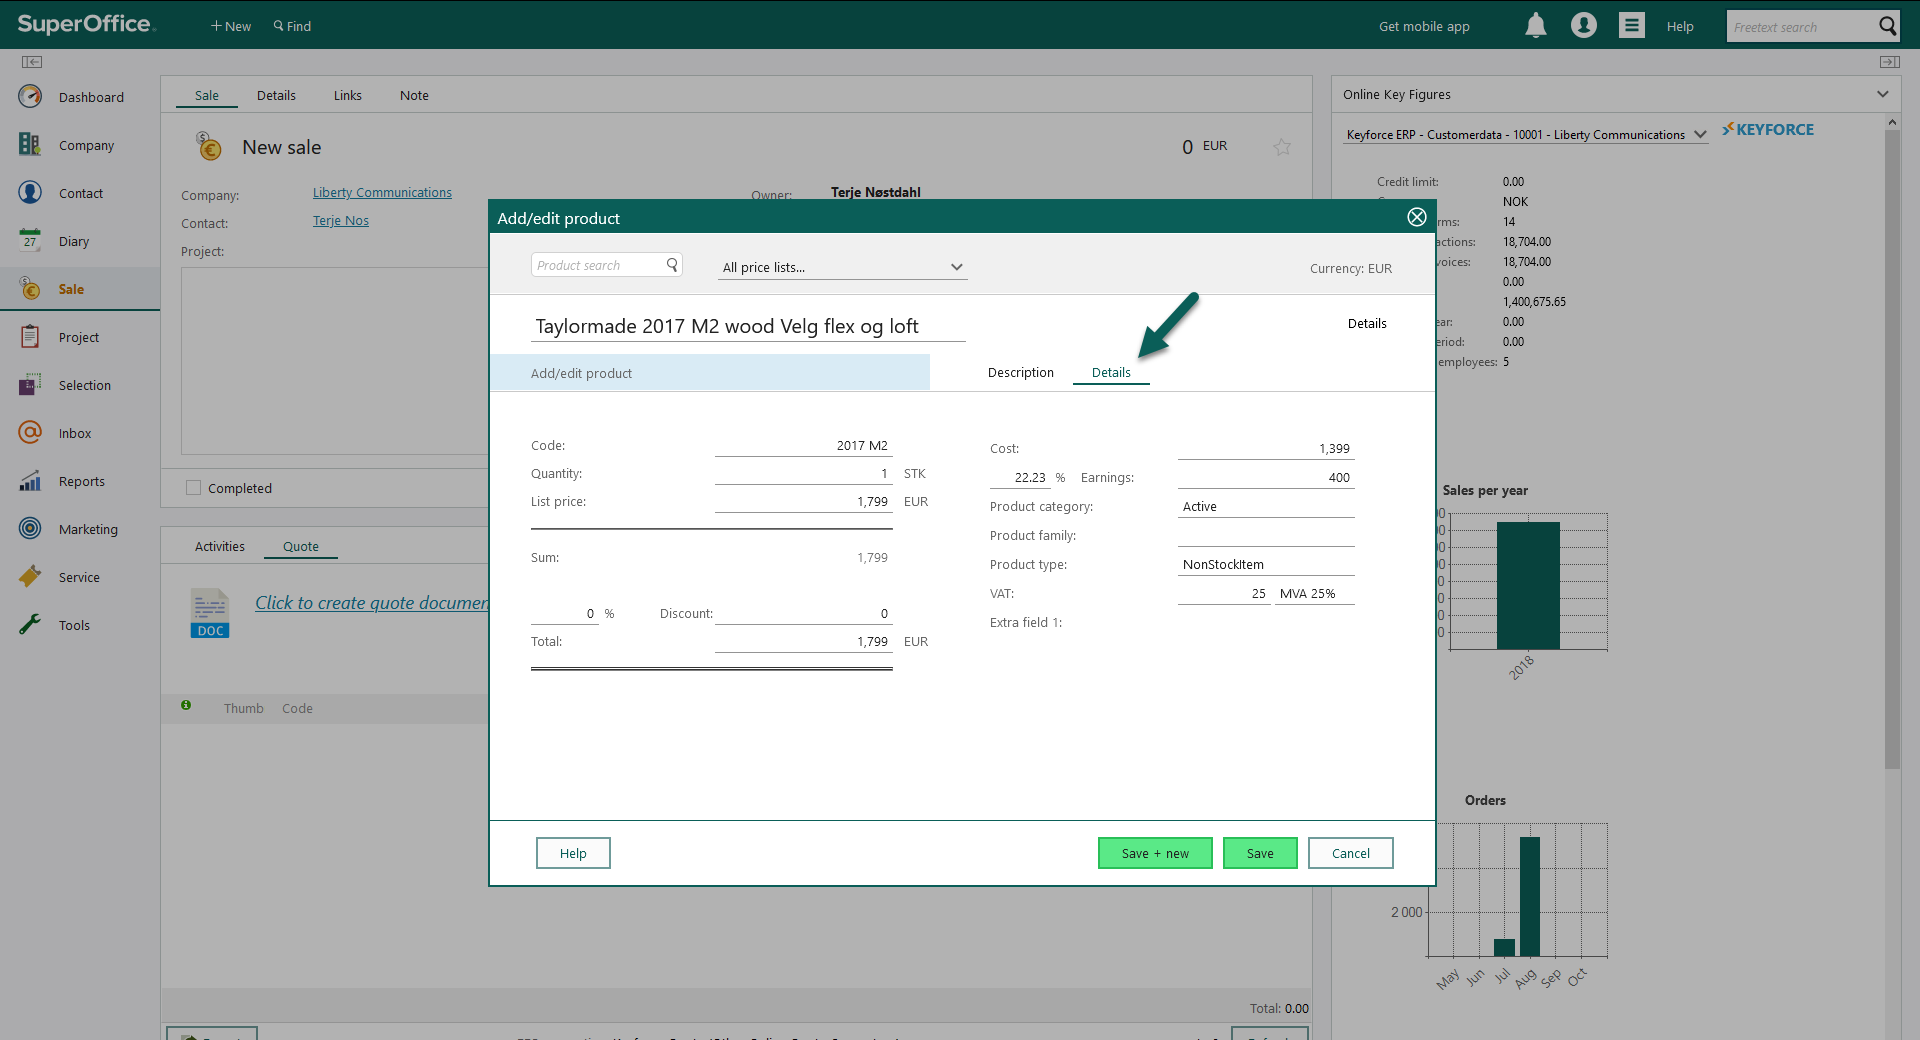
Task: Open the Product type NonStockItem field
Action: coord(1266,565)
